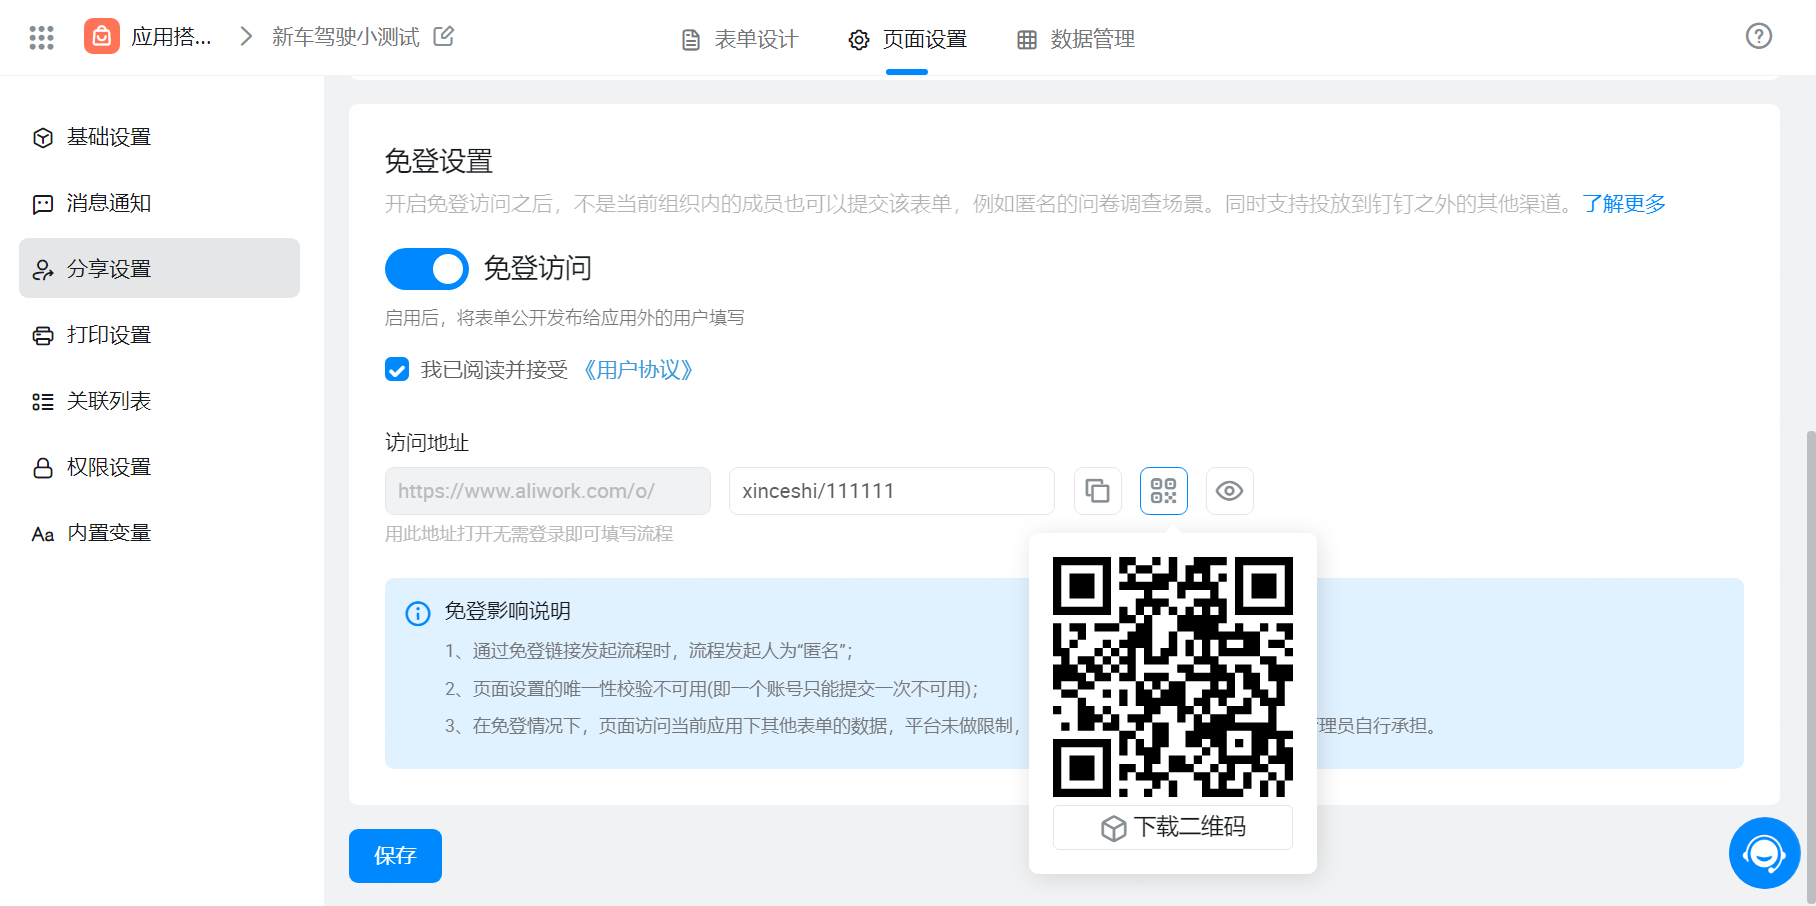Screen dimensions: 1816x906
Task: Uncheck 我已阅读并接受 checkbox
Action: coord(397,370)
